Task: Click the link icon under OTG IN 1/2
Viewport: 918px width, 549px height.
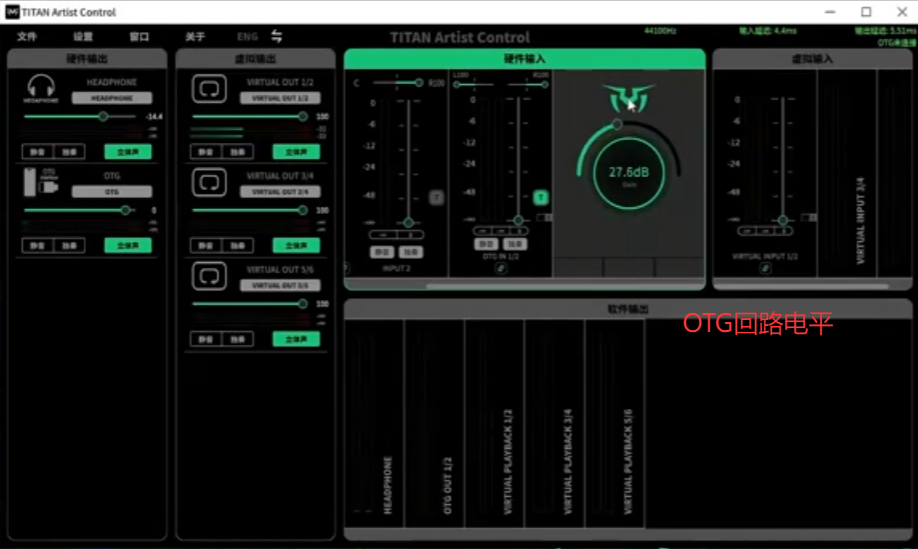Action: tap(501, 267)
